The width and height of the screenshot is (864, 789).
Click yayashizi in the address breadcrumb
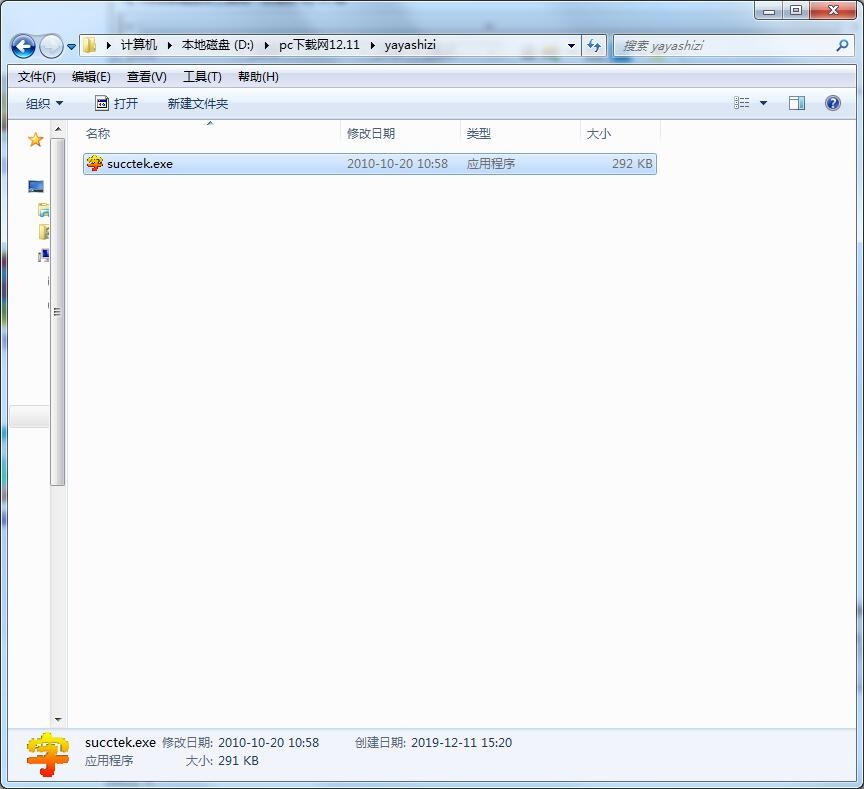click(x=410, y=45)
